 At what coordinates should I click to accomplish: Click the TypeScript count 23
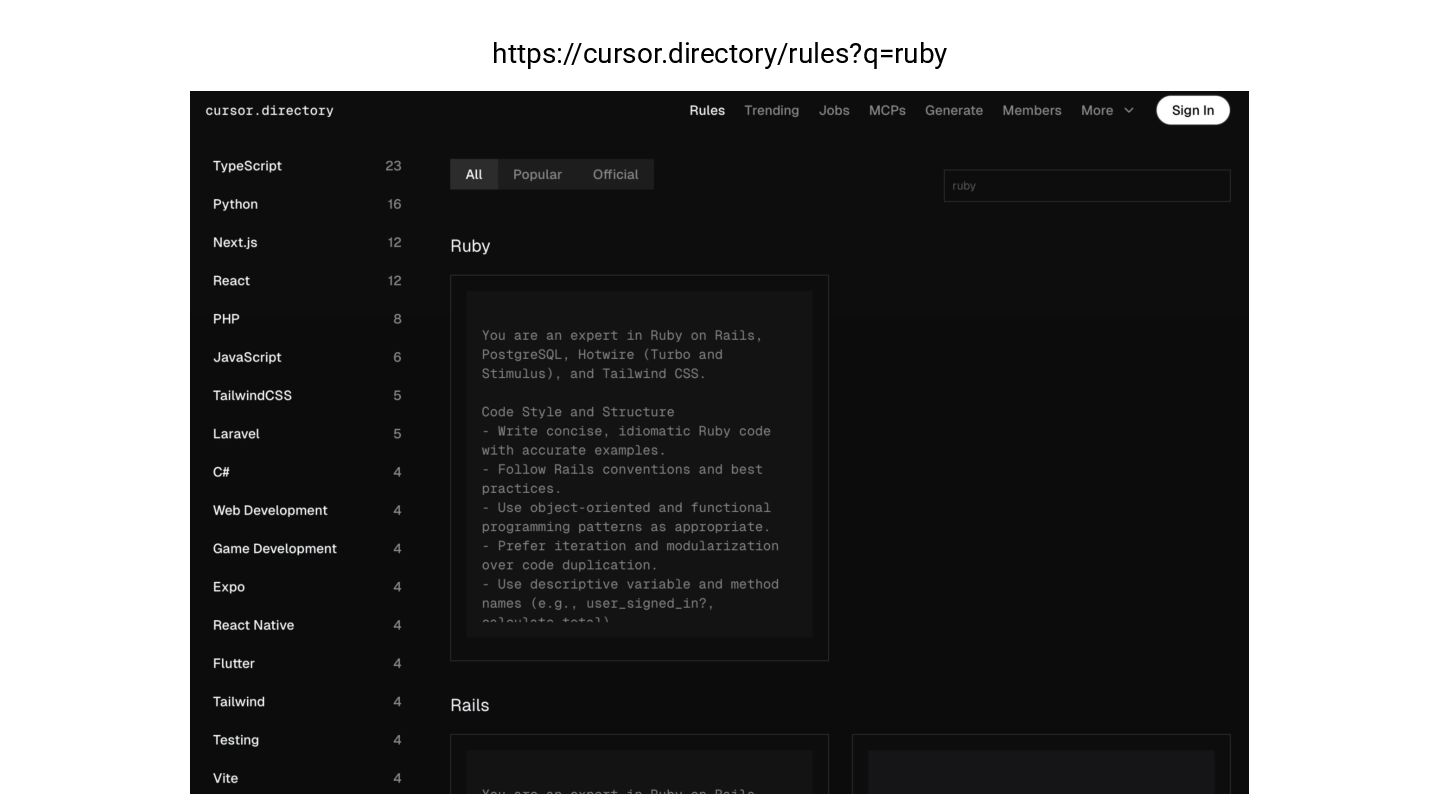click(x=393, y=166)
